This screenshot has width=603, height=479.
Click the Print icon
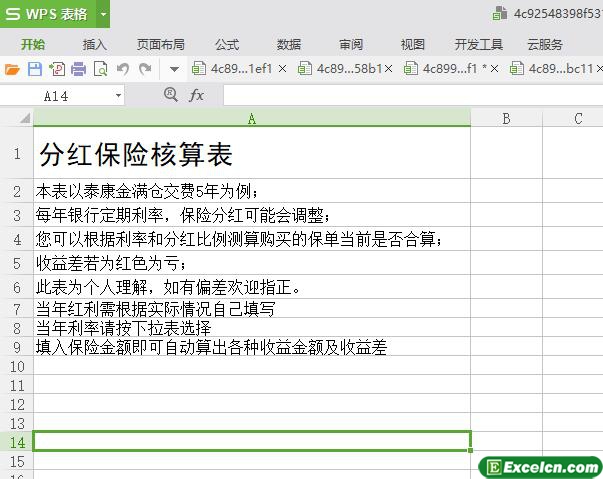pyautogui.click(x=78, y=70)
